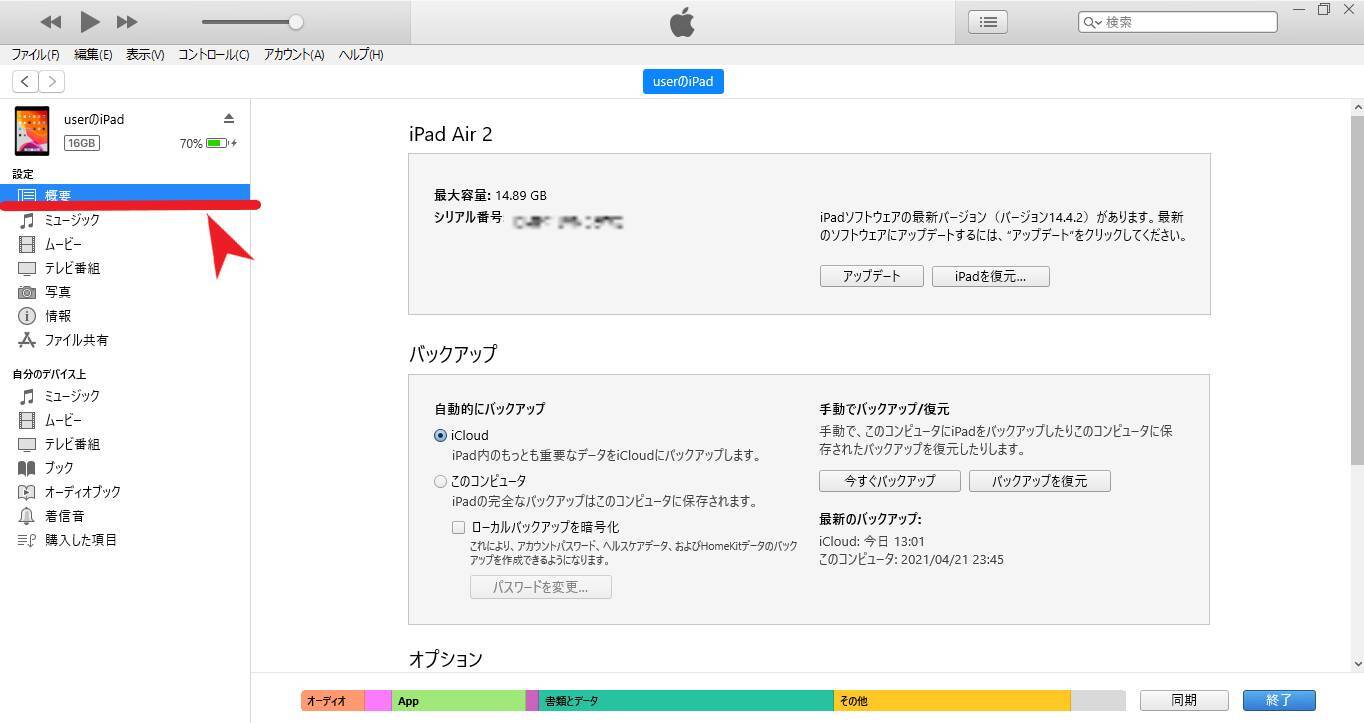The width and height of the screenshot is (1364, 723).
Task: Click the 終了 done button
Action: 1279,700
